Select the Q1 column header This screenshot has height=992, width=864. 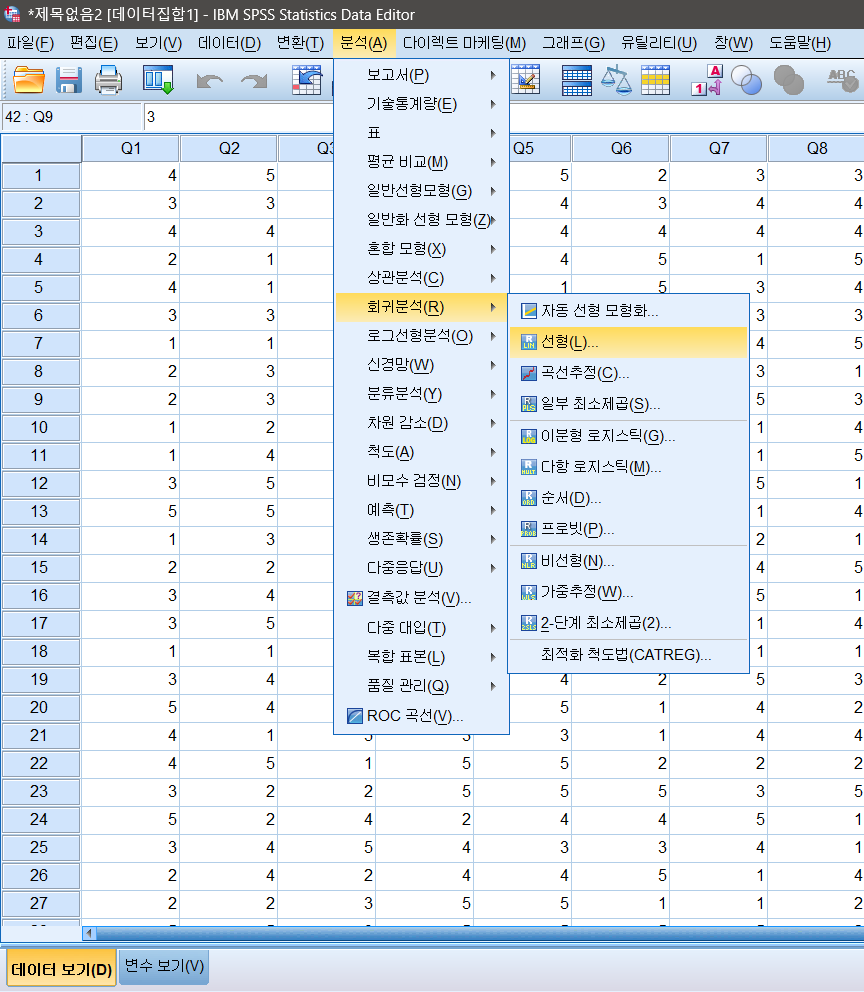(130, 149)
